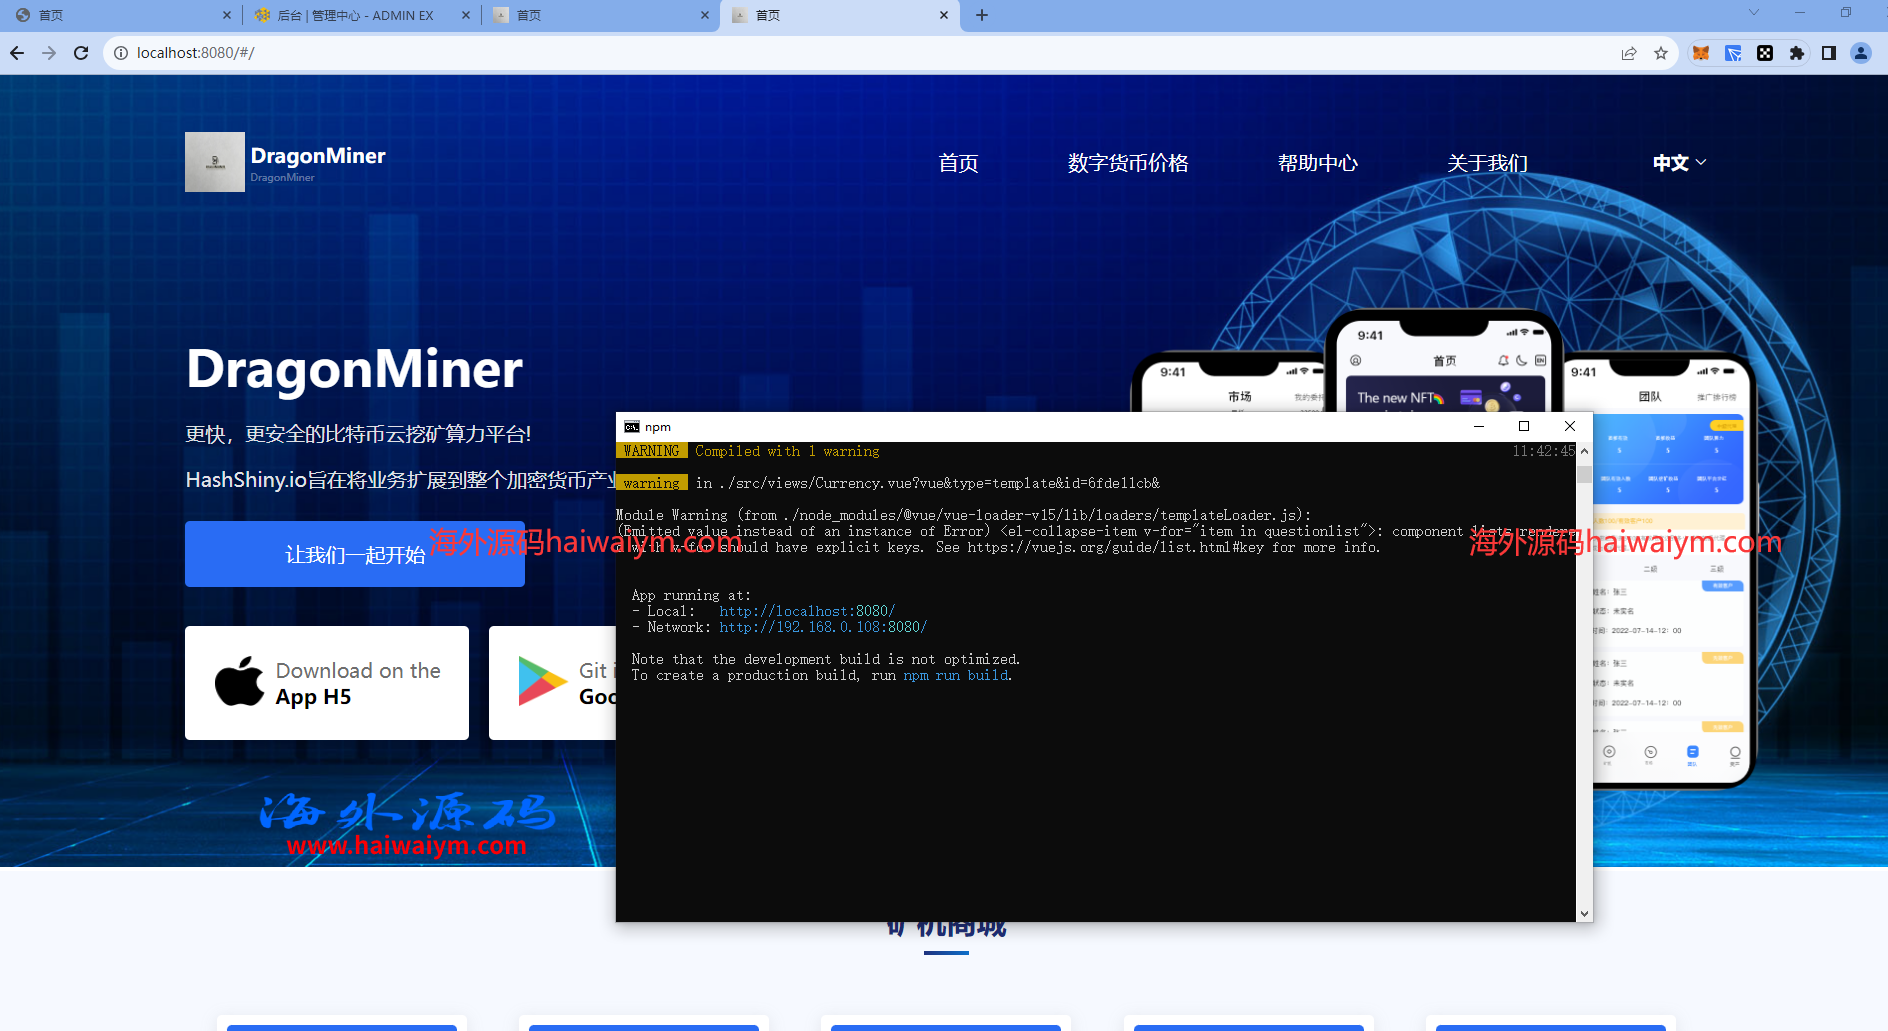Toggle the browser side panel

coord(1829,53)
